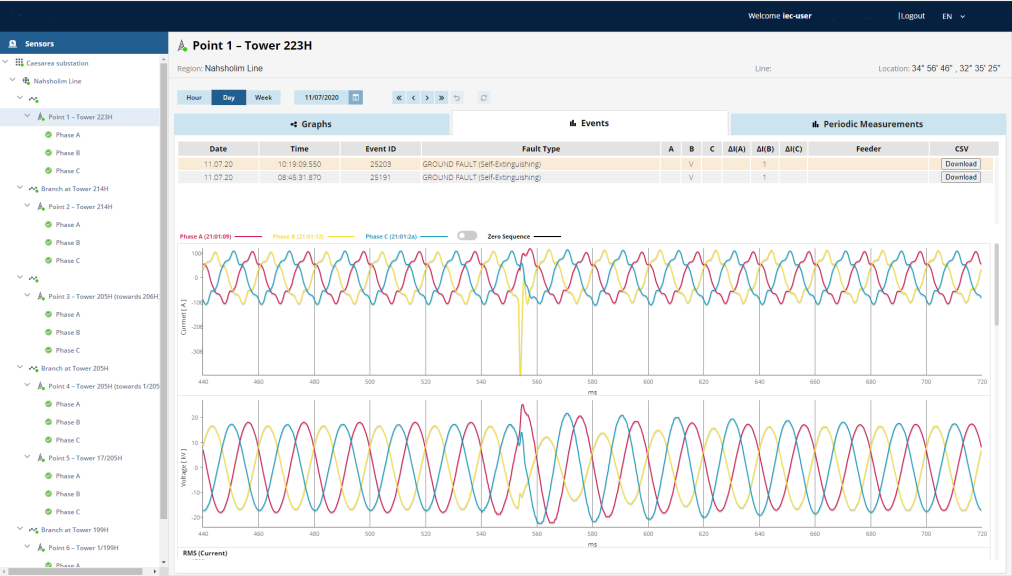Click the Phase A red legend line
The width and height of the screenshot is (1012, 576).
pyautogui.click(x=249, y=237)
